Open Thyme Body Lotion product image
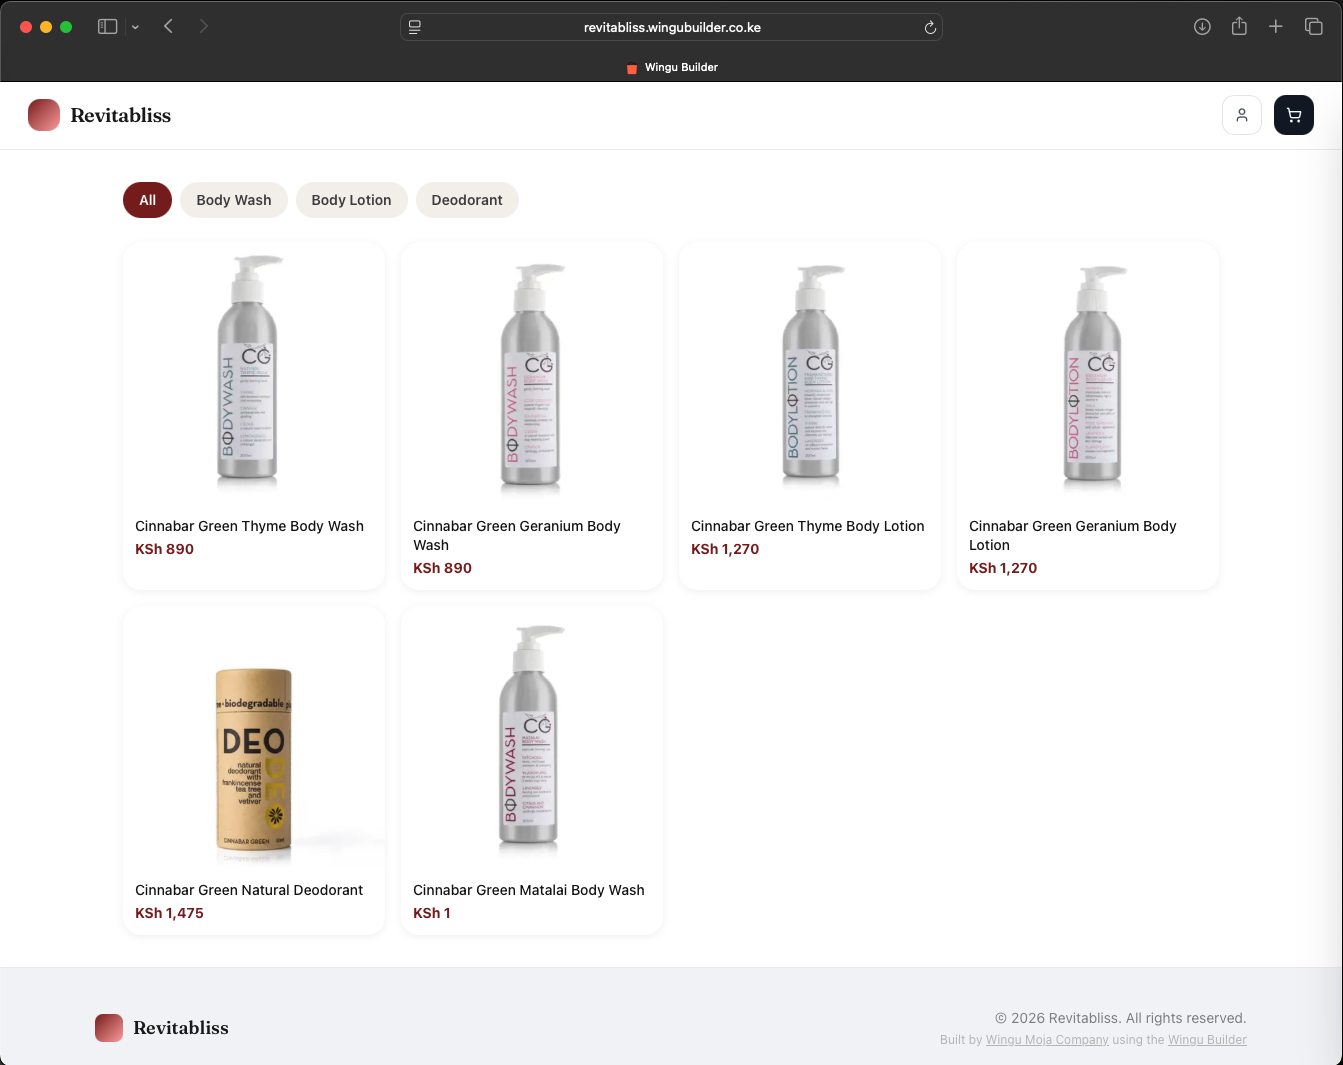The height and width of the screenshot is (1065, 1343). [810, 373]
